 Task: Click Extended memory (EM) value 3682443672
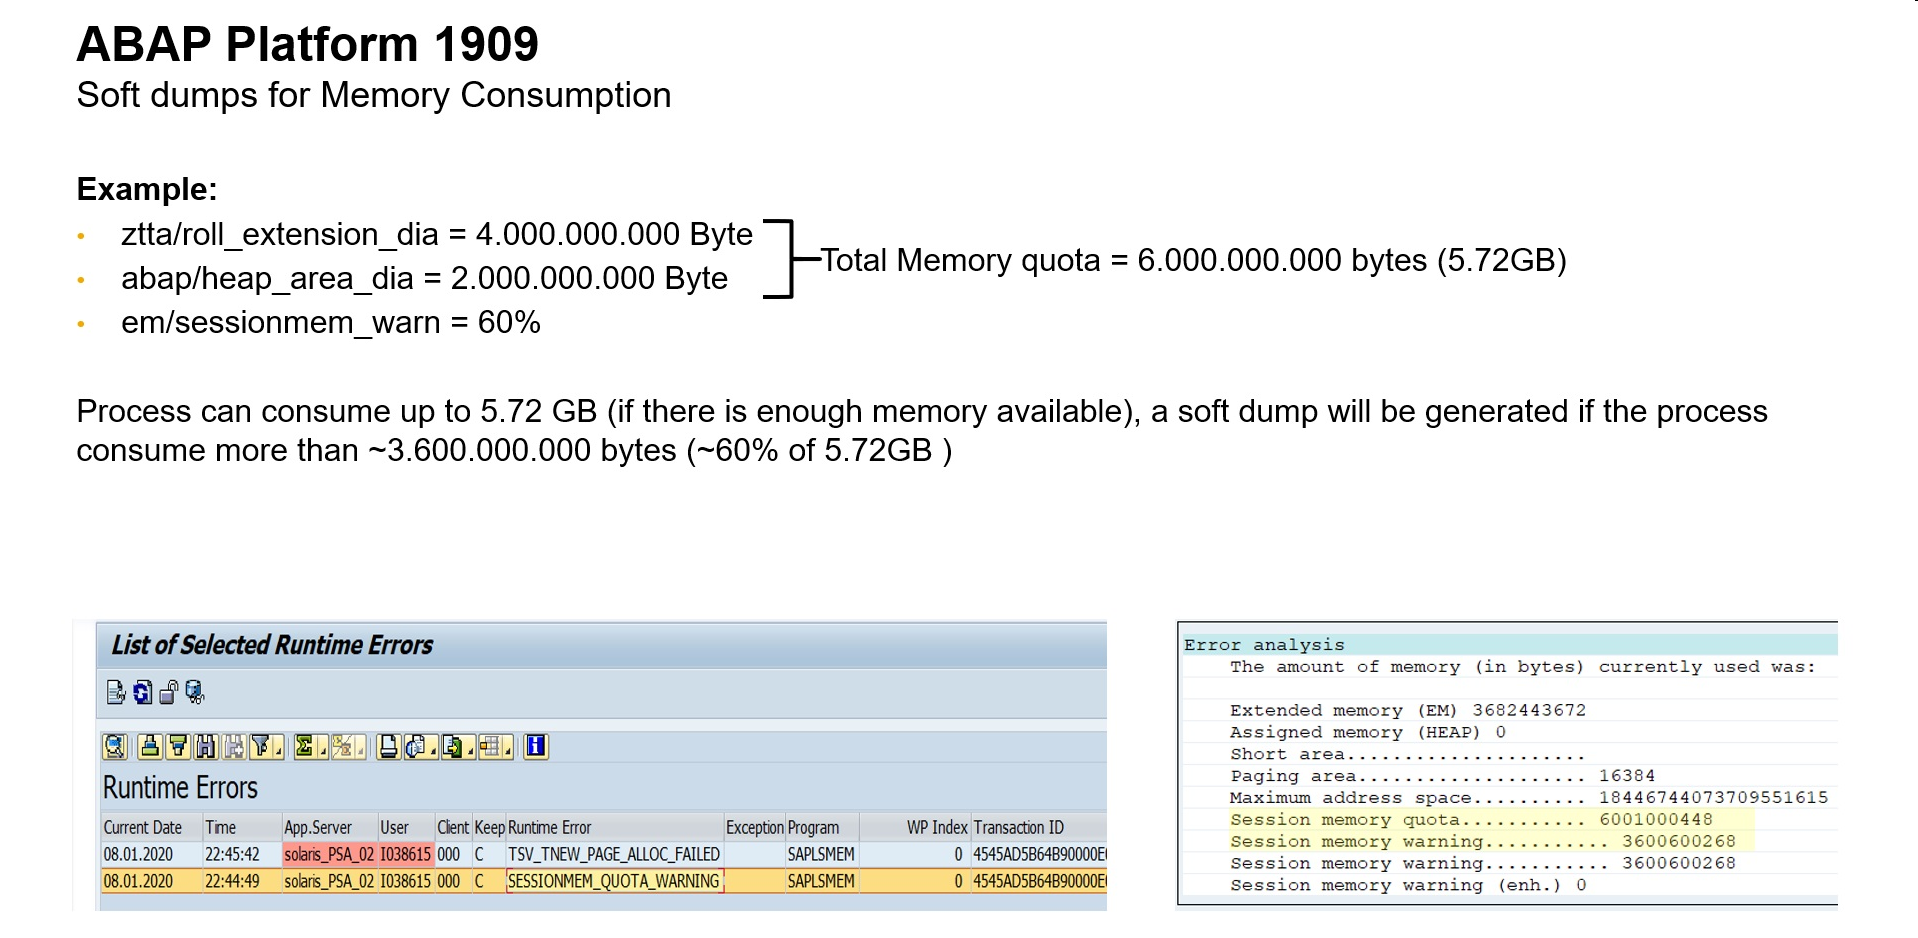[1529, 710]
